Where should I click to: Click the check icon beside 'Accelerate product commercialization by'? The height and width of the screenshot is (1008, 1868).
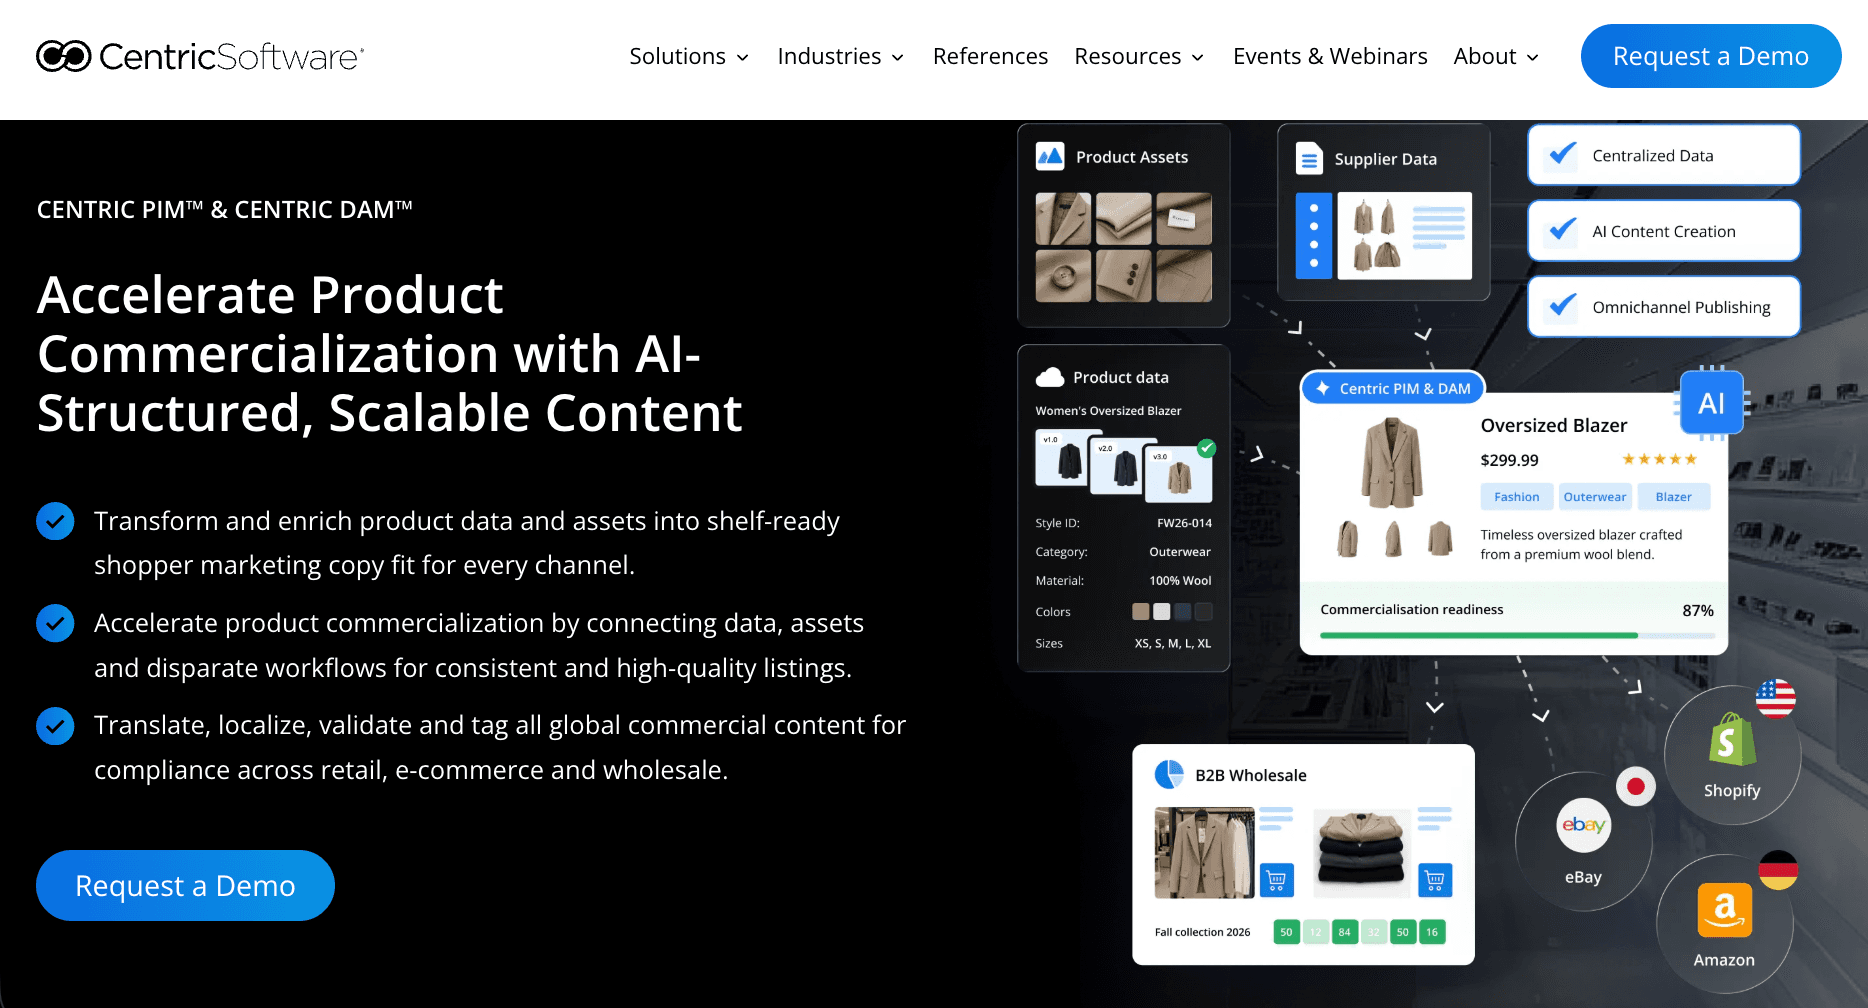click(x=55, y=623)
